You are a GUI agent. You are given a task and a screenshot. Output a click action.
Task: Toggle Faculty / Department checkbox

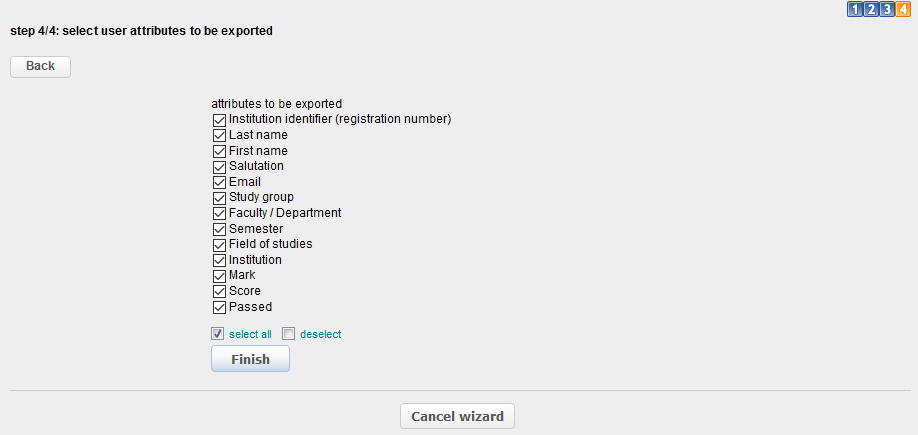(x=220, y=213)
